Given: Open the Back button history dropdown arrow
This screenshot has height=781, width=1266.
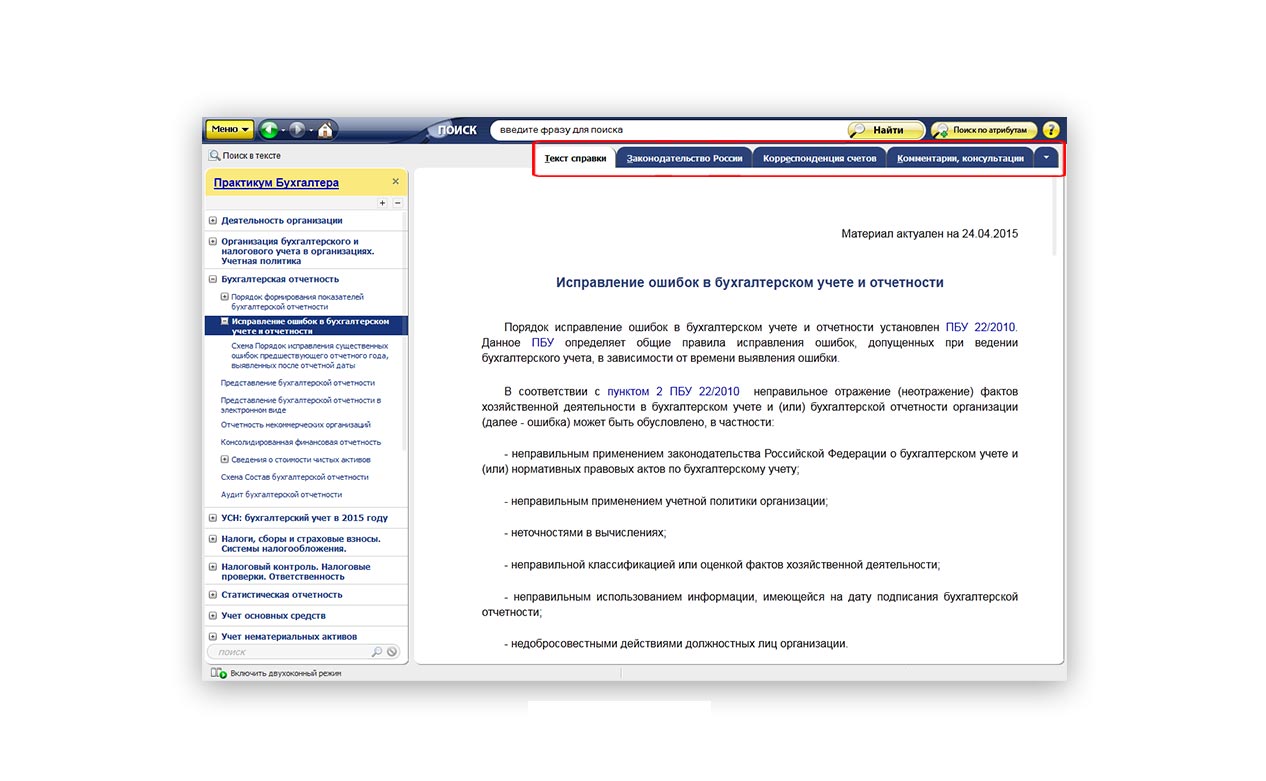Looking at the screenshot, I should pos(282,131).
